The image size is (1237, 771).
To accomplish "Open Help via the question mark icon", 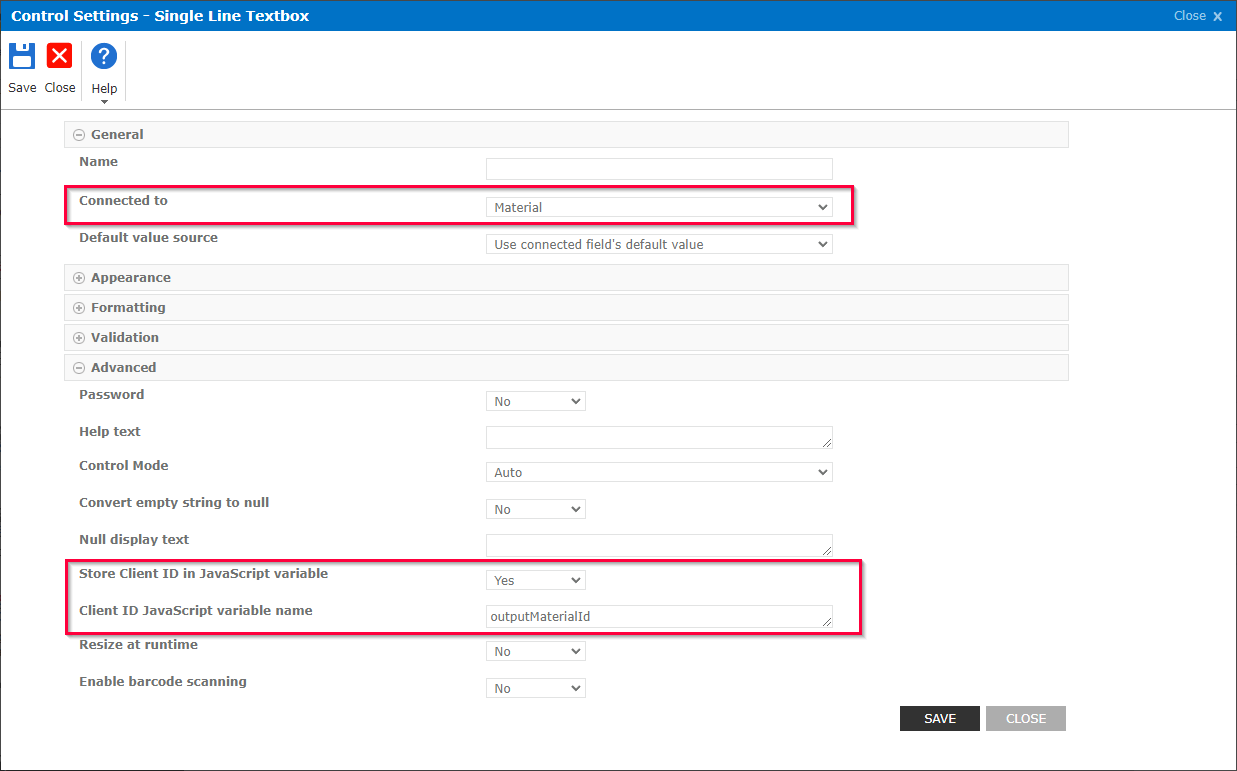I will click(x=103, y=57).
